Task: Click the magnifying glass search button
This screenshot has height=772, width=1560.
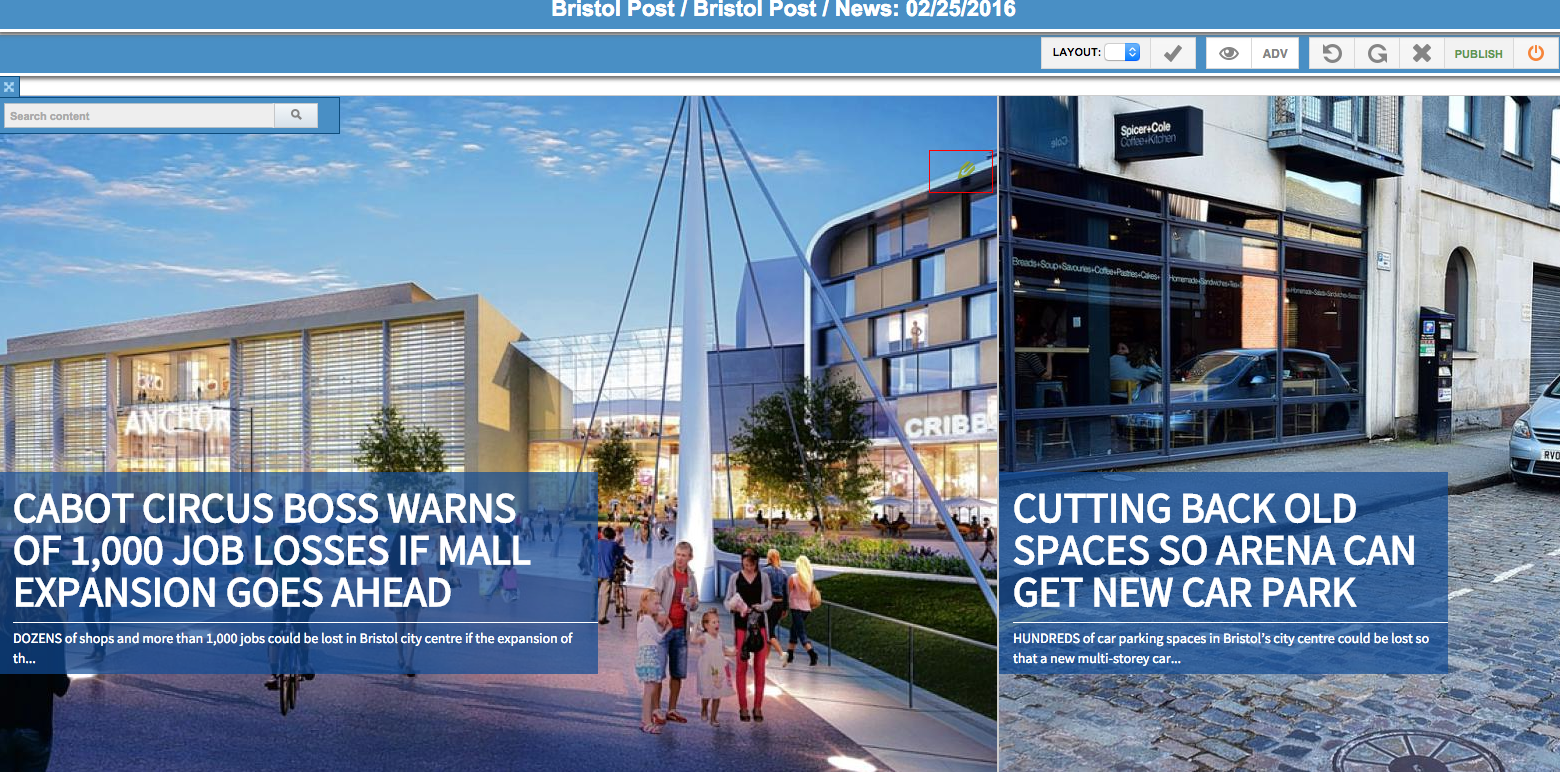Action: (x=296, y=116)
